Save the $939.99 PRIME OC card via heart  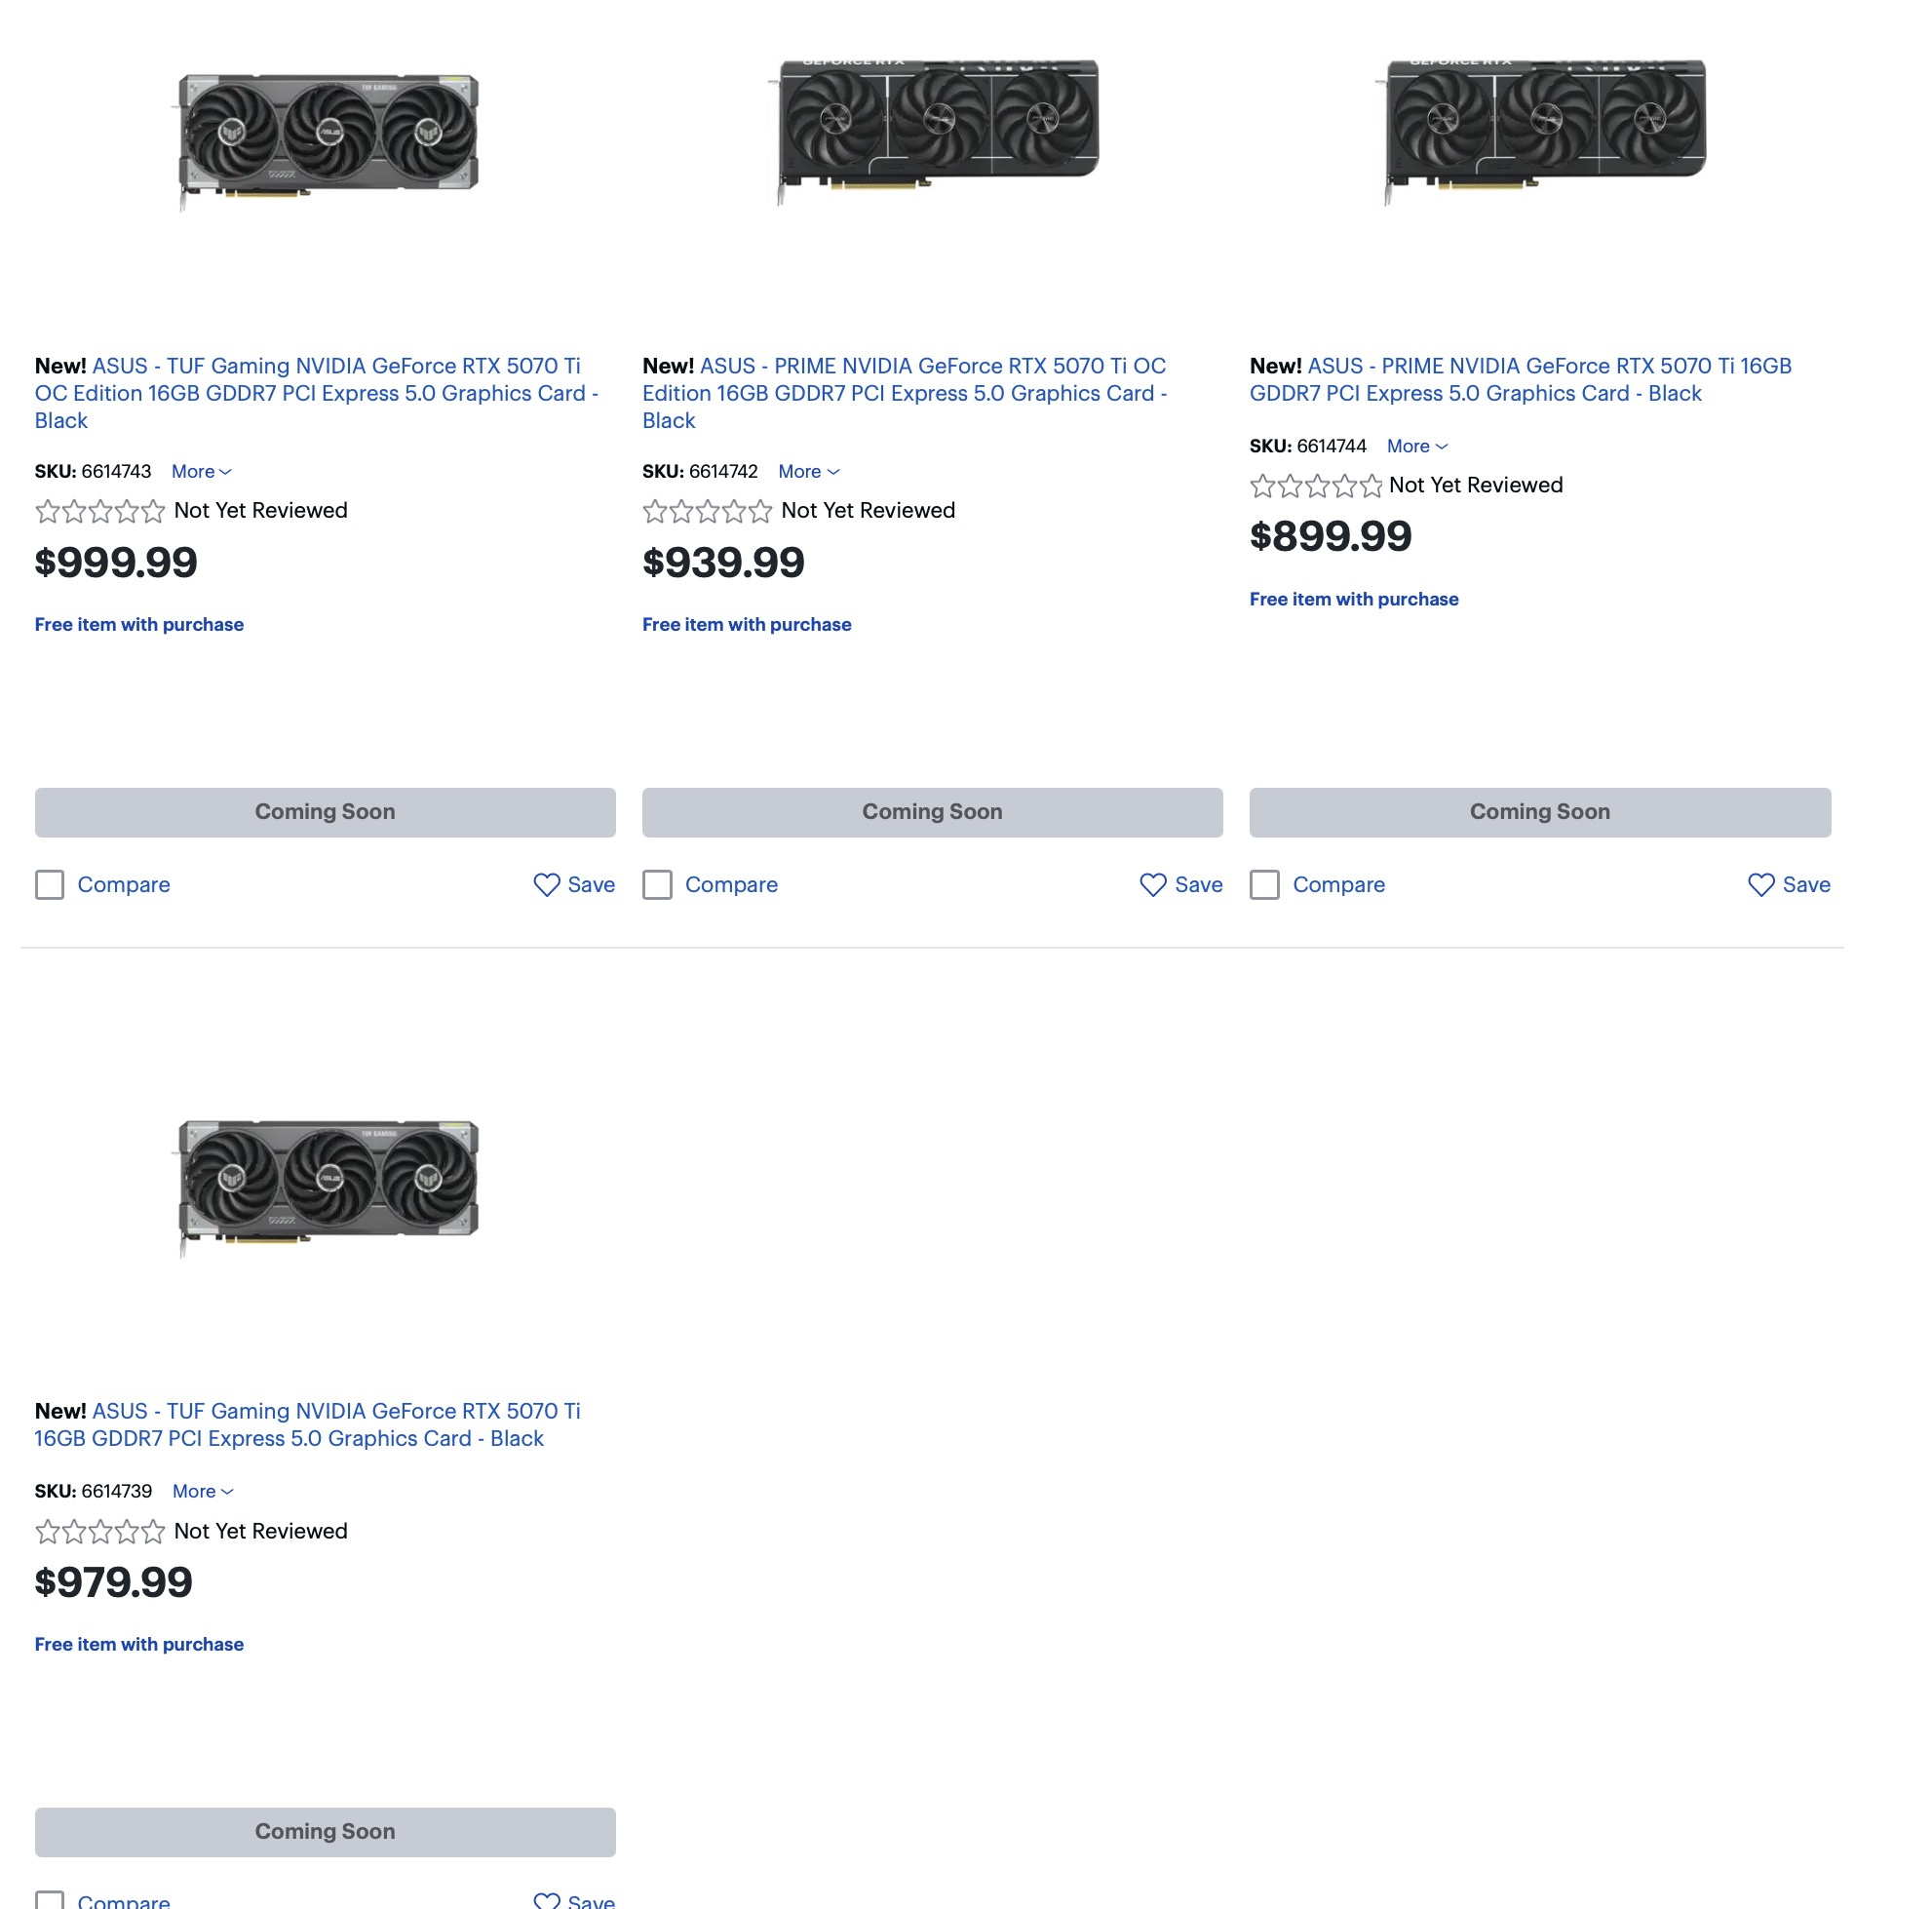1153,885
